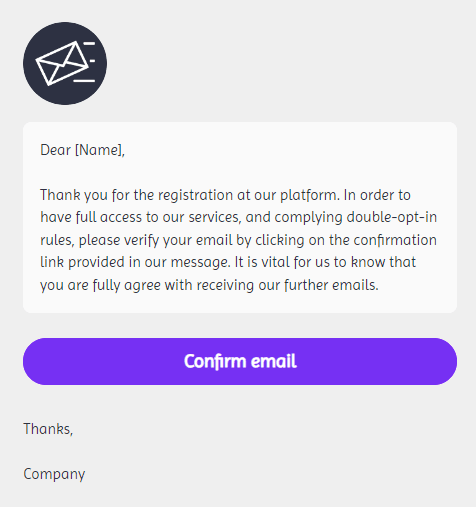Image resolution: width=476 pixels, height=507 pixels.
Task: Click the 'Company' signature text
Action: (x=54, y=474)
